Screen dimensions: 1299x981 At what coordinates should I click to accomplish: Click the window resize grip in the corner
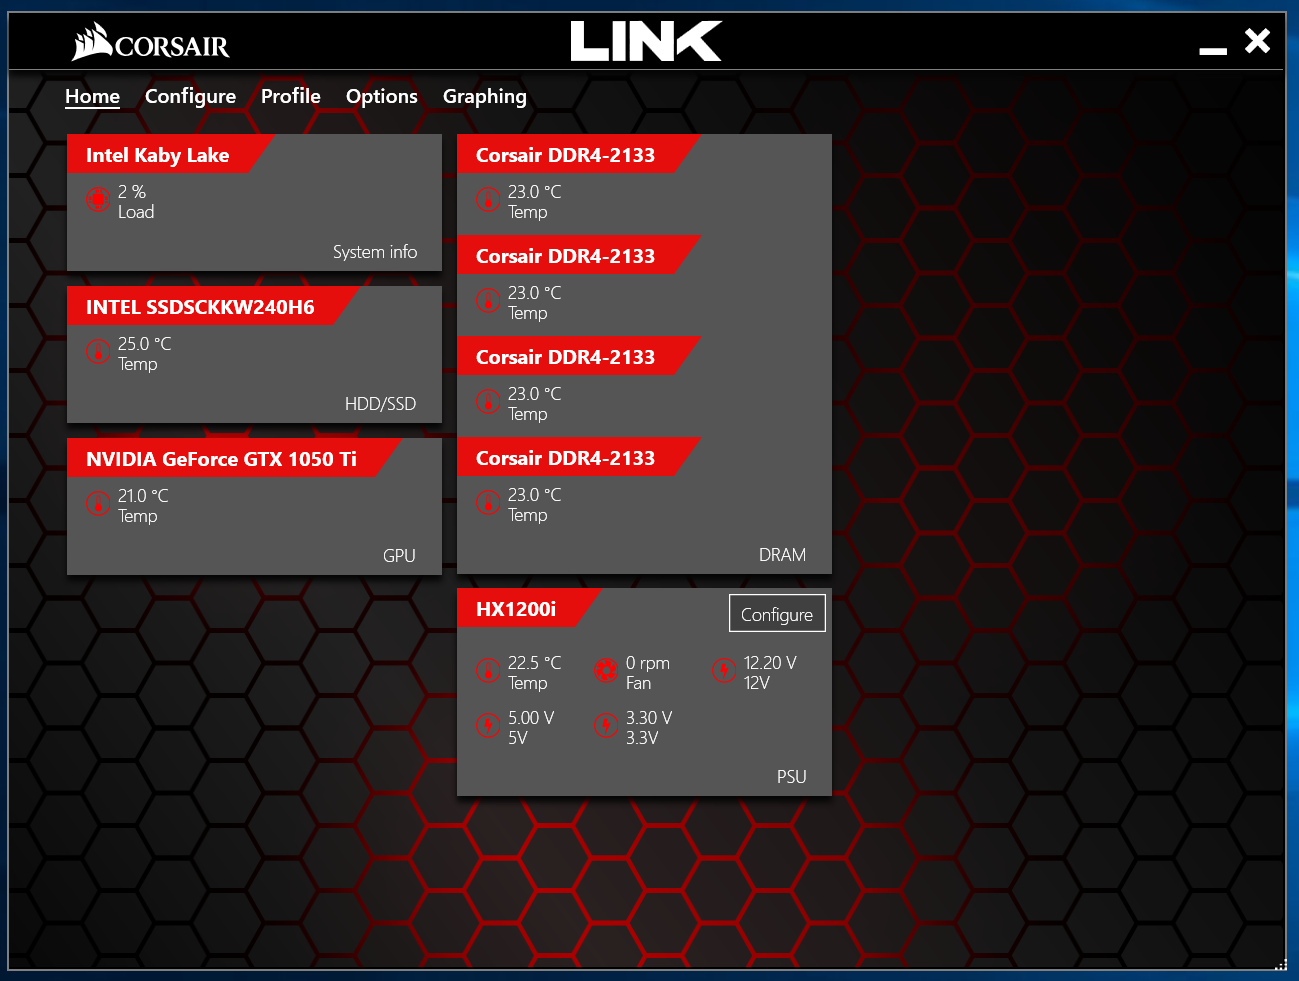click(x=1281, y=965)
